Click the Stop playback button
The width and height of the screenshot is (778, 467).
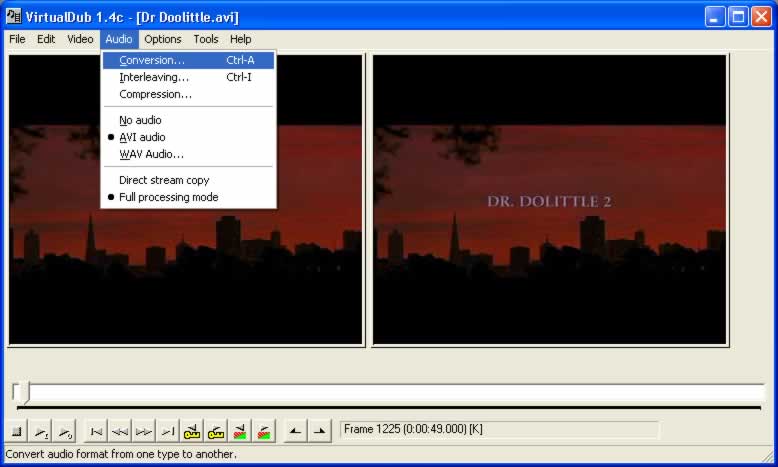(x=16, y=431)
